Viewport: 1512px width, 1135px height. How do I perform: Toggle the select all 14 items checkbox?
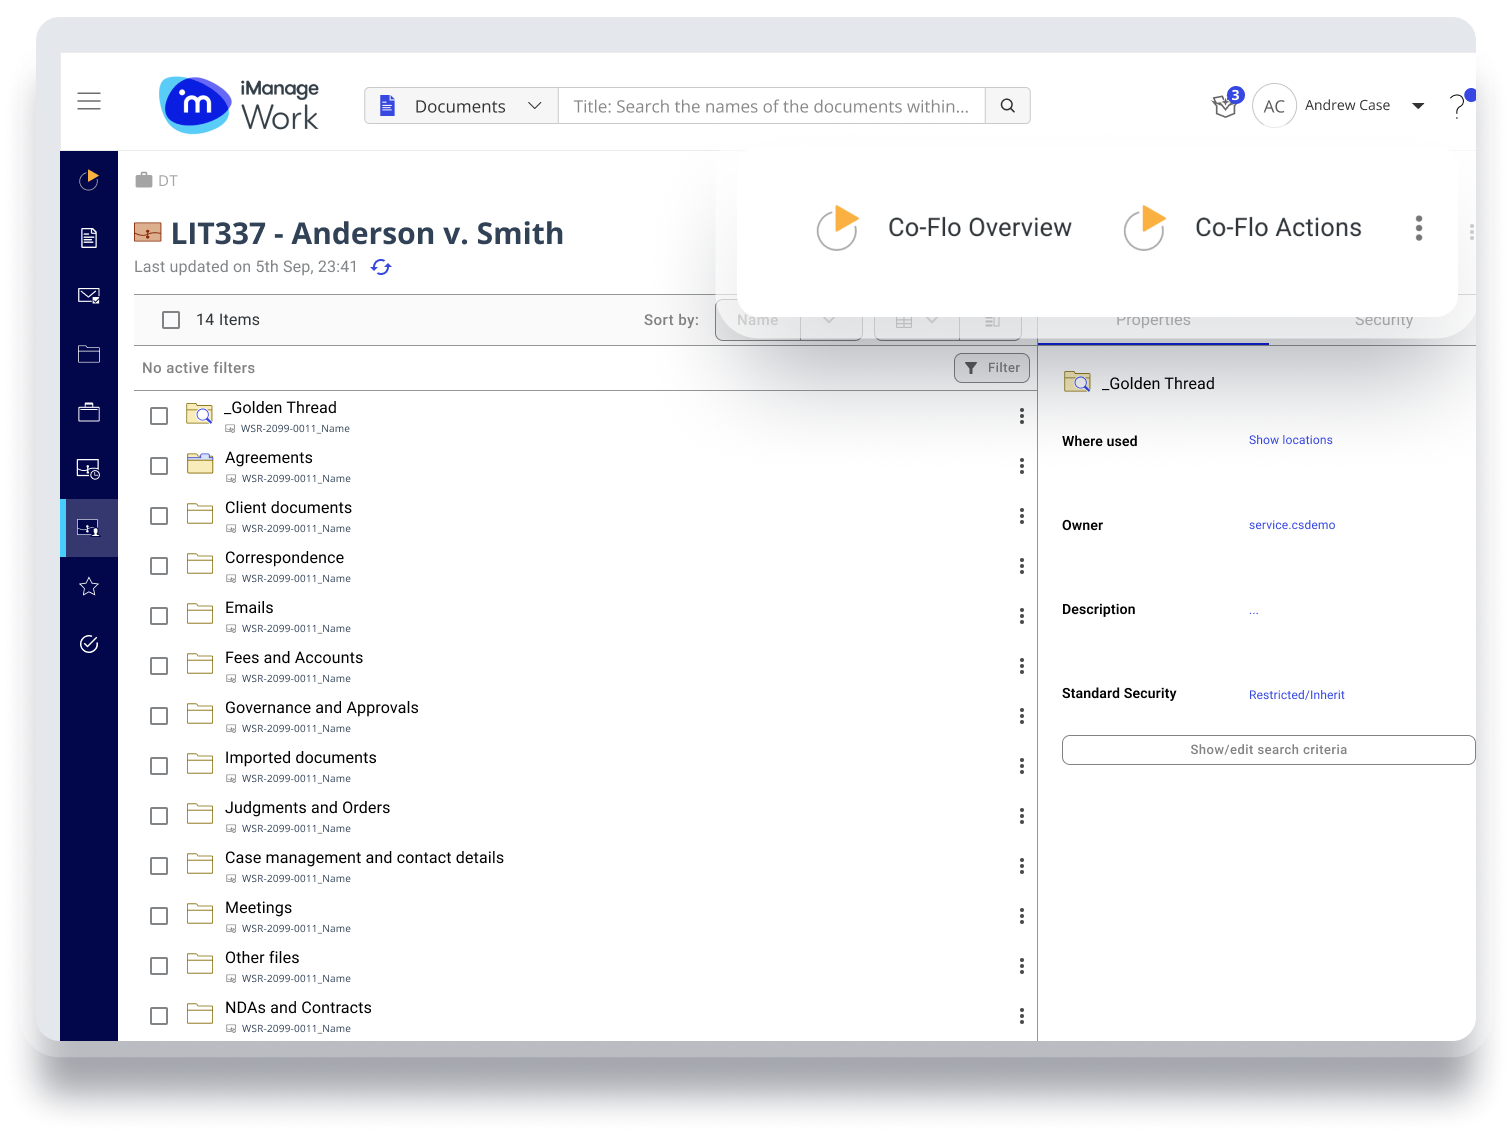click(171, 320)
